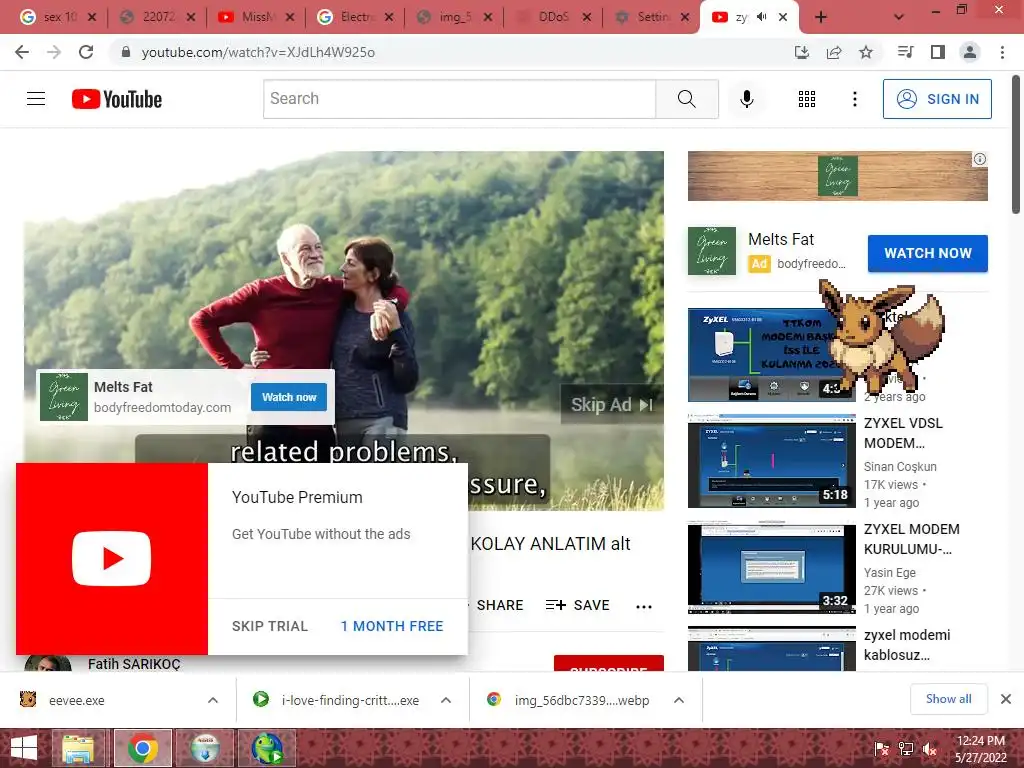
Task: Switch to the img_5 tab
Action: (455, 17)
